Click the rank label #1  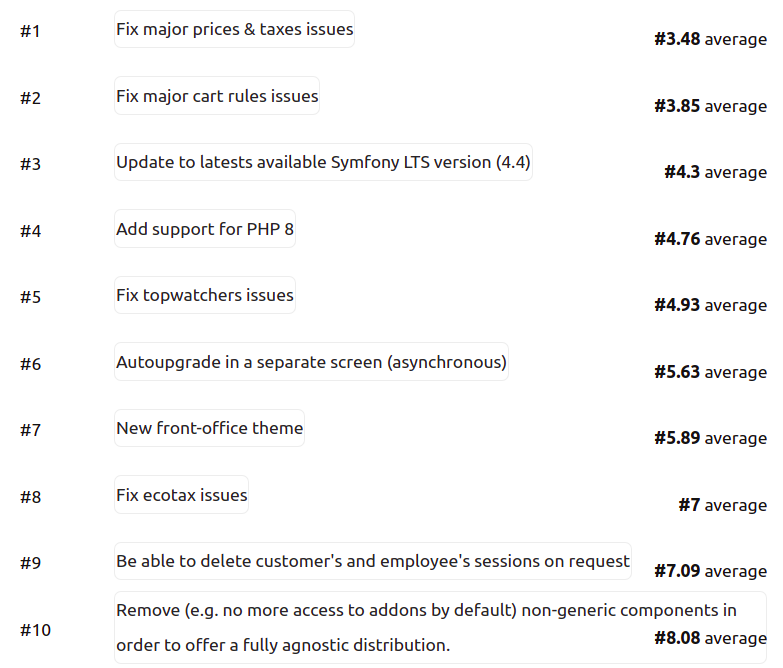(x=30, y=31)
